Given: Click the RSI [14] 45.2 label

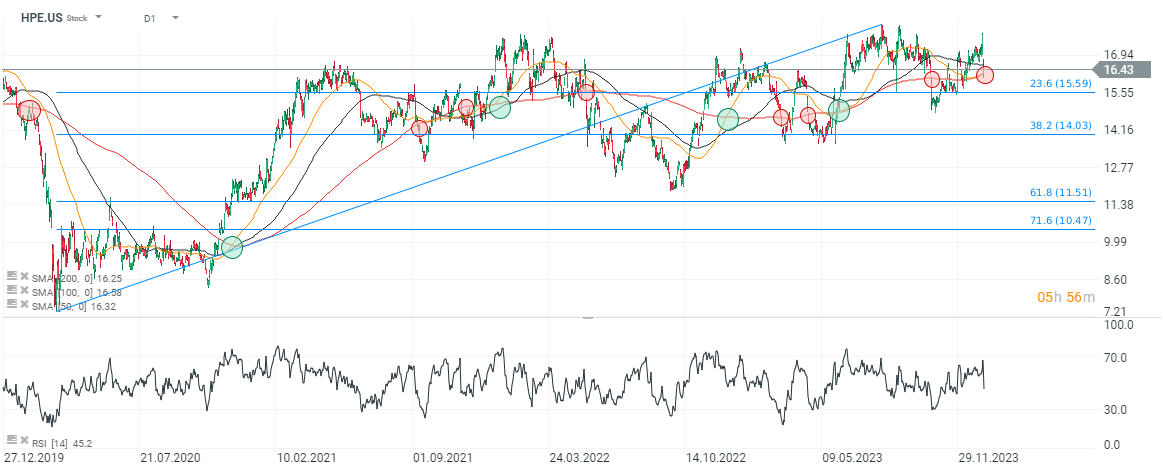Looking at the screenshot, I should click(x=62, y=443).
